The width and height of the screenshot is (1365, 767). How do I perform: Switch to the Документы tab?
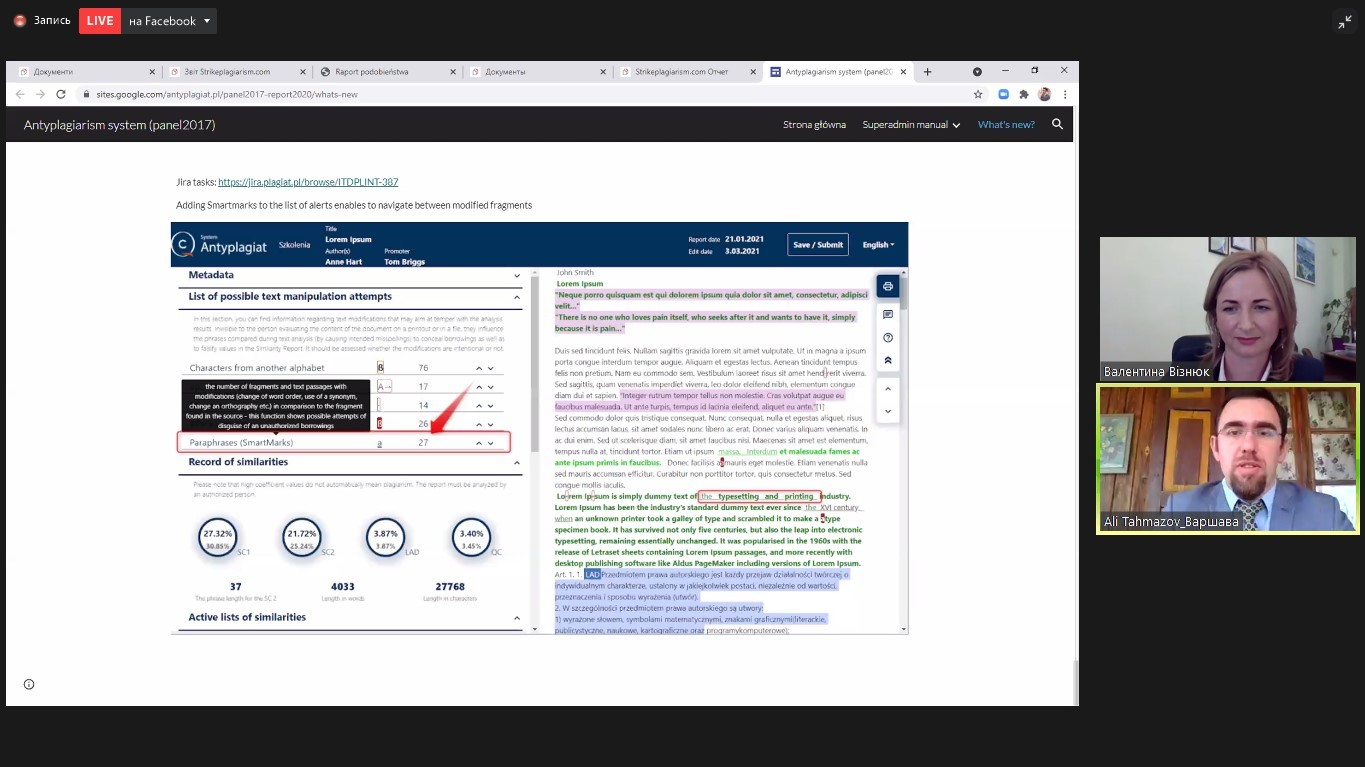tap(535, 72)
